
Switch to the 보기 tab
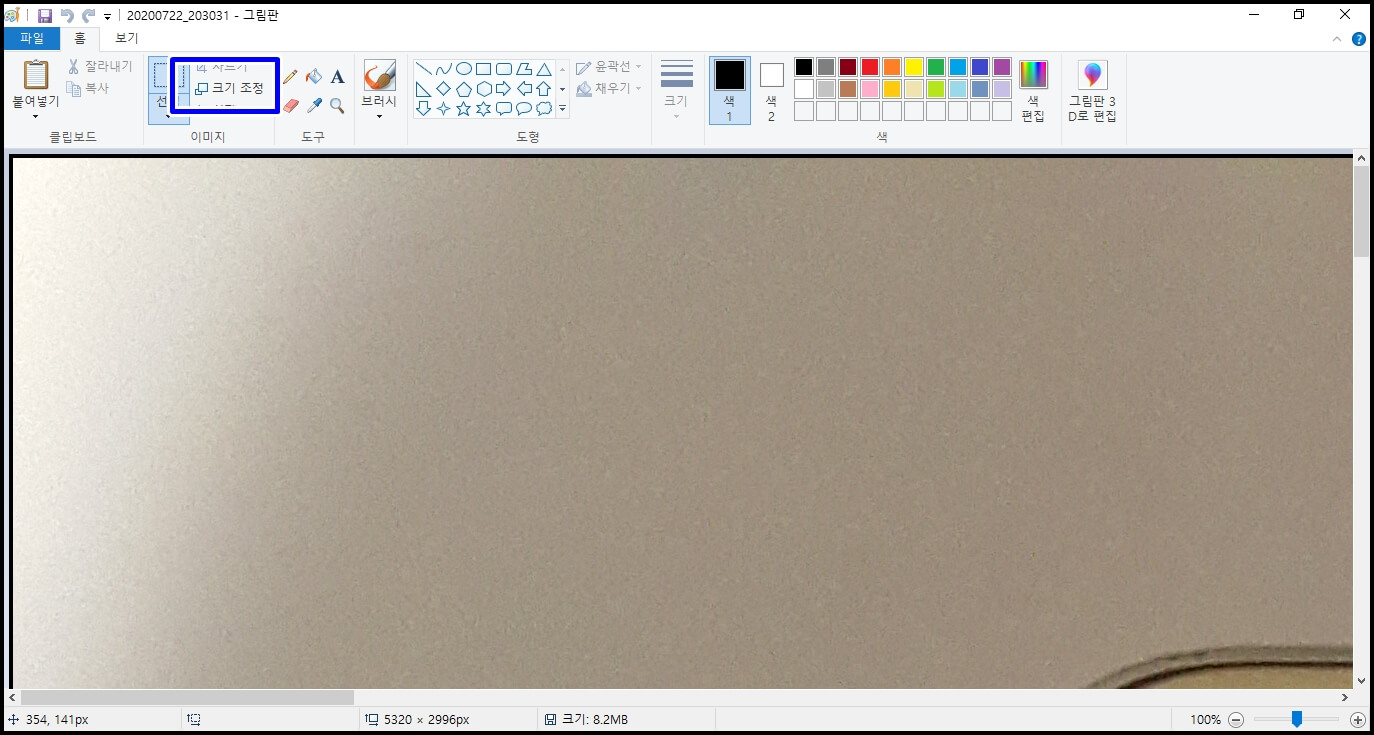point(127,38)
